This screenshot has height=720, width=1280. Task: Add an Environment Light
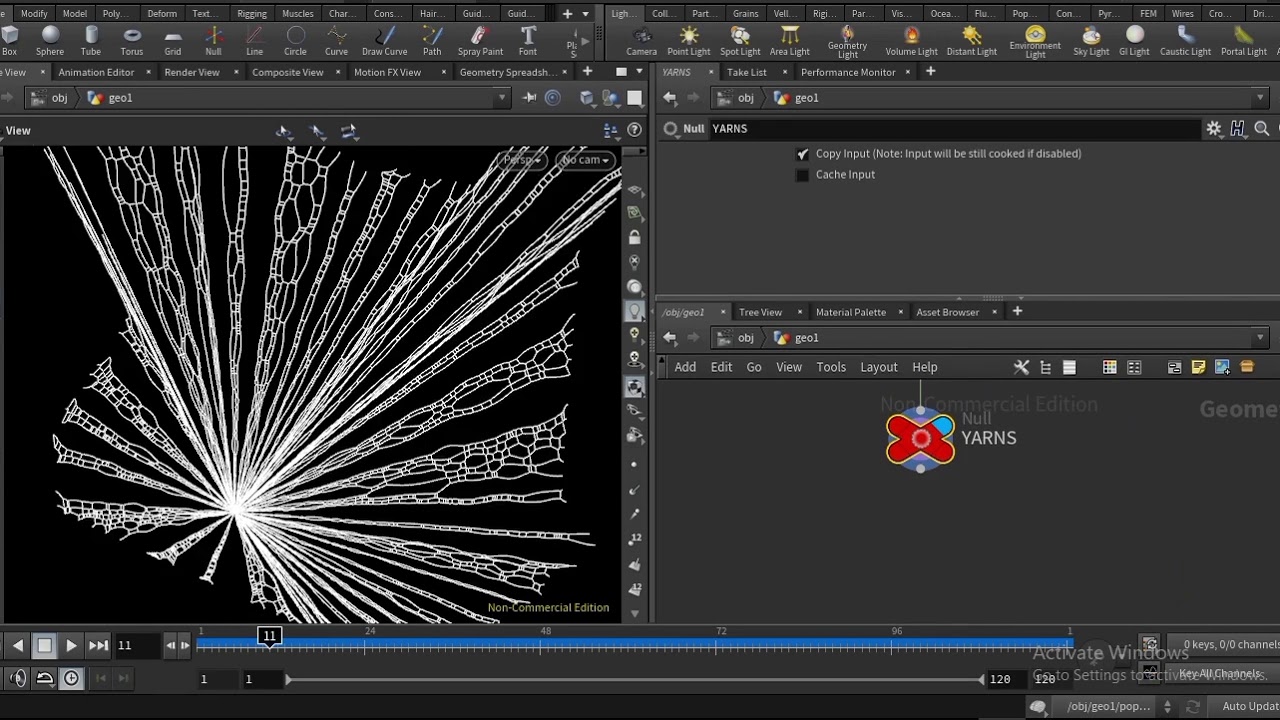(x=1035, y=42)
